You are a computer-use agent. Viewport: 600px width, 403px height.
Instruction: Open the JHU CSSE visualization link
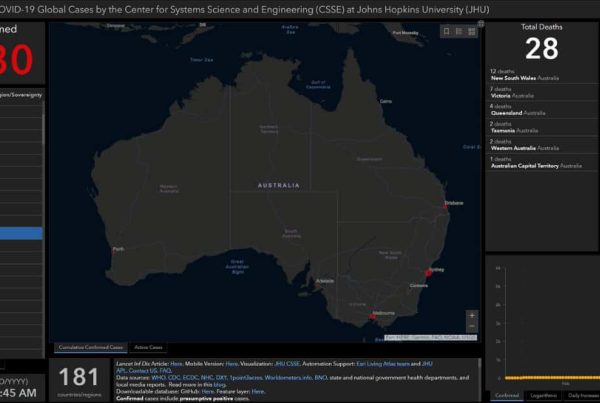coord(287,364)
